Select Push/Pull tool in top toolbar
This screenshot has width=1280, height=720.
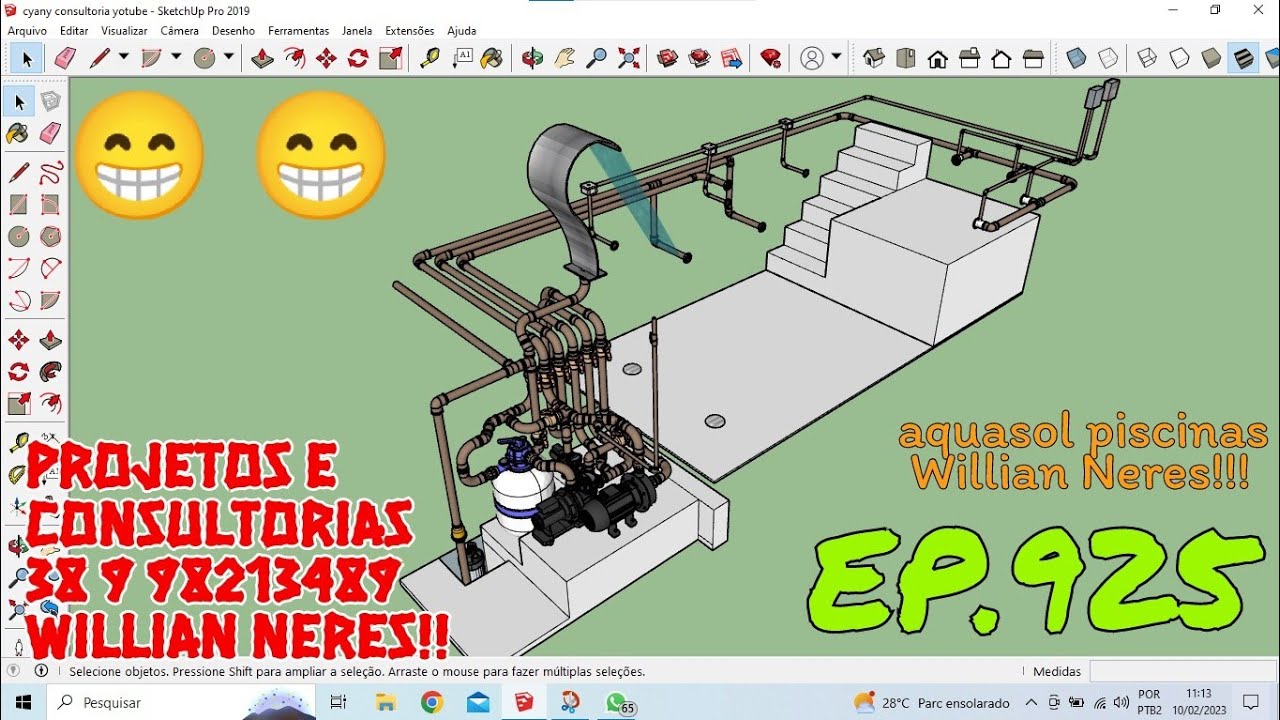pos(262,58)
